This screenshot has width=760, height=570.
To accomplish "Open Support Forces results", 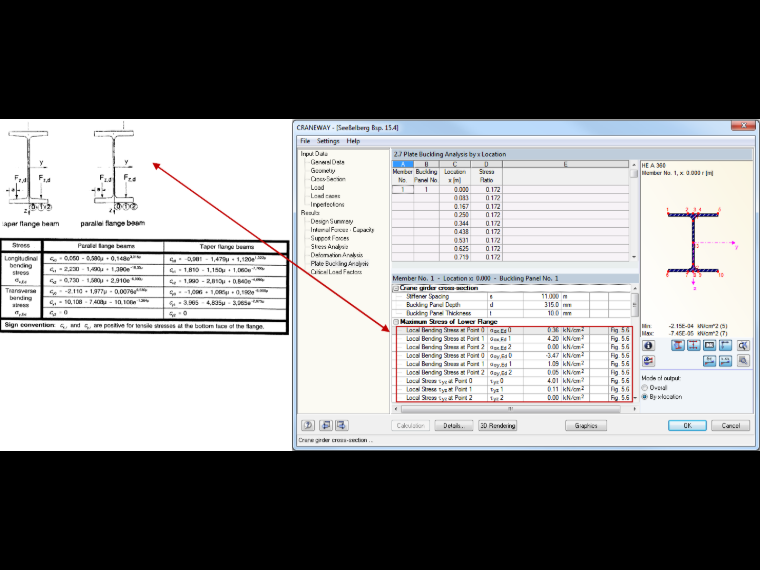I will tap(330, 238).
